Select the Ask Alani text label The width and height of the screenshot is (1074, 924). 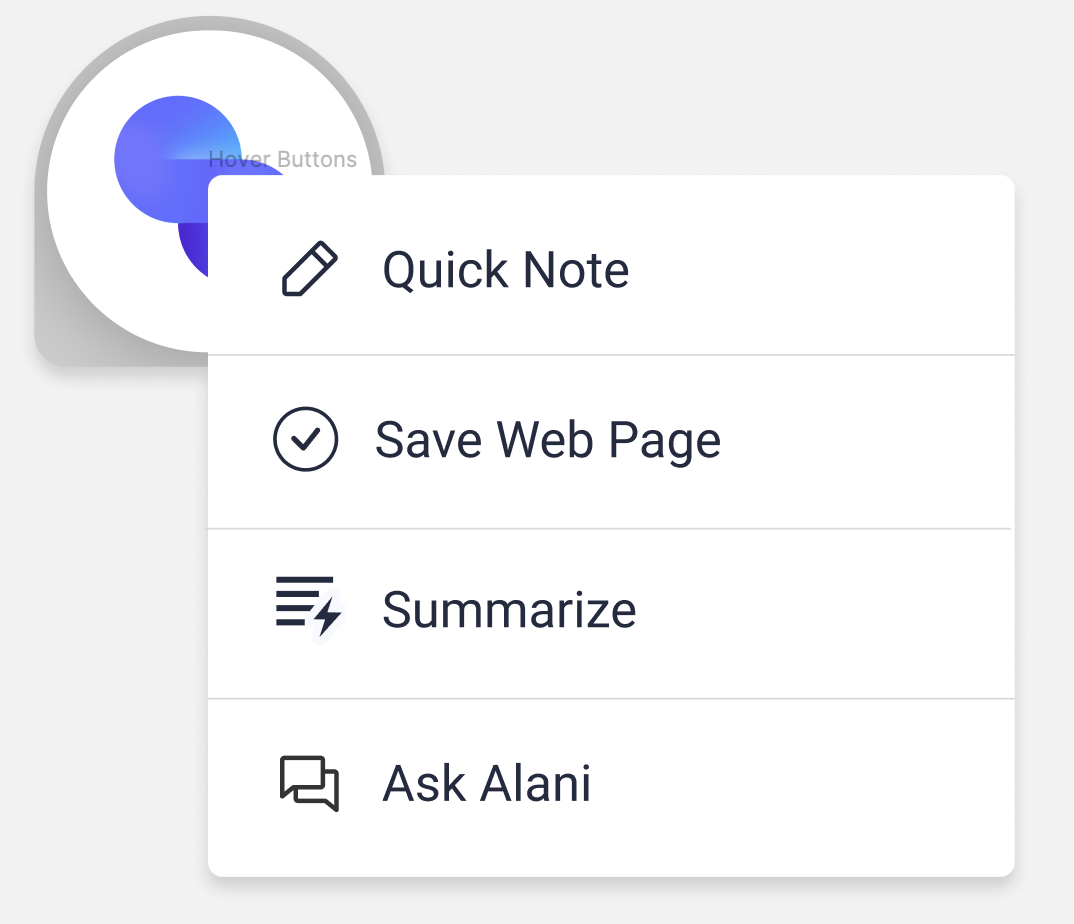tap(486, 783)
